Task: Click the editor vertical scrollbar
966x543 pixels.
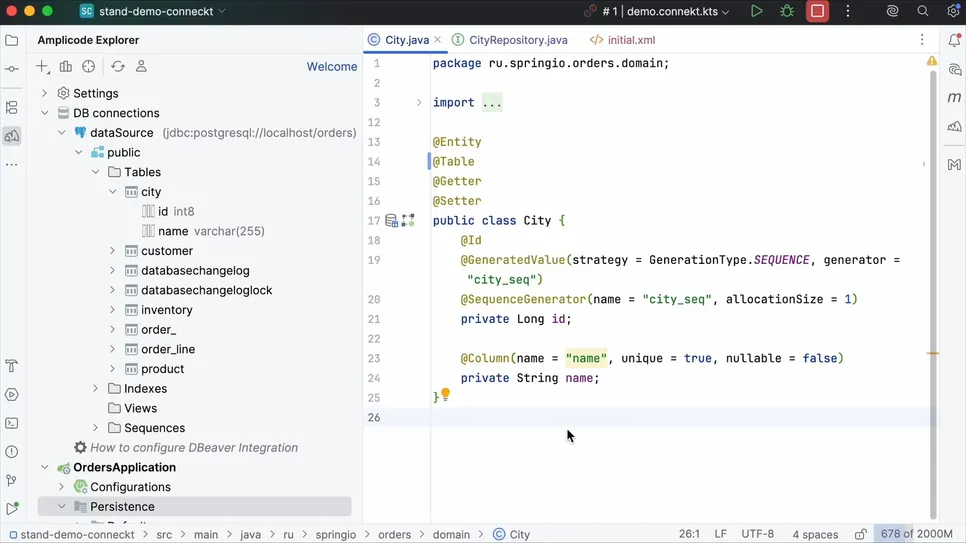Action: coord(933,296)
